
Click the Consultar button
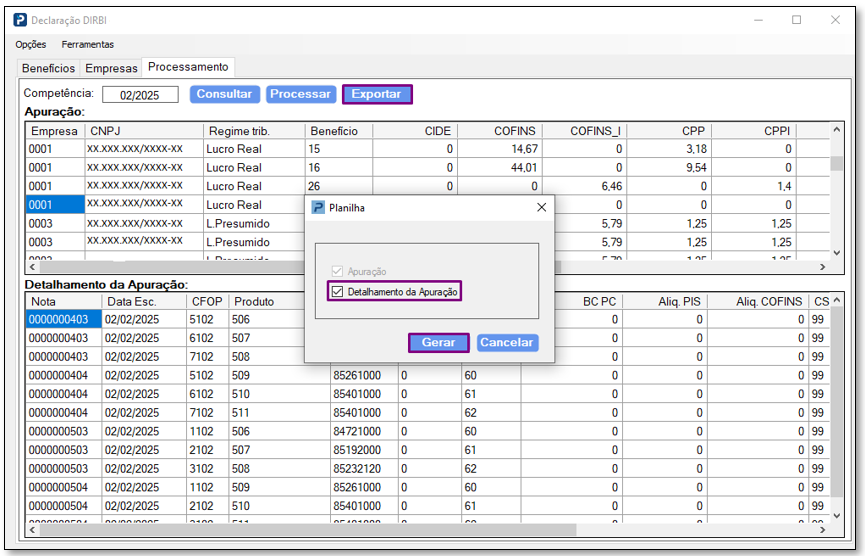[x=224, y=94]
